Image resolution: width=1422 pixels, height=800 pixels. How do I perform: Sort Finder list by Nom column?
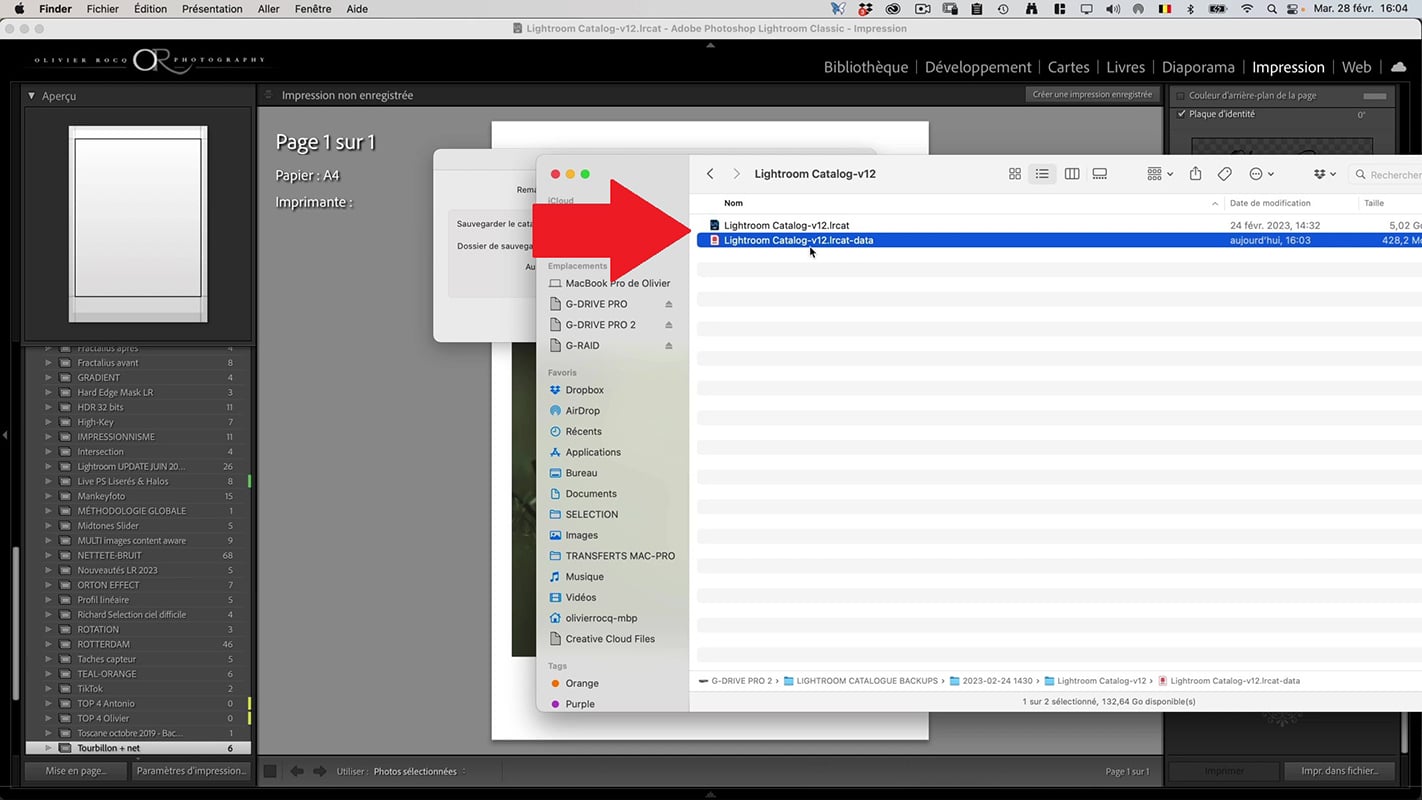pos(733,203)
